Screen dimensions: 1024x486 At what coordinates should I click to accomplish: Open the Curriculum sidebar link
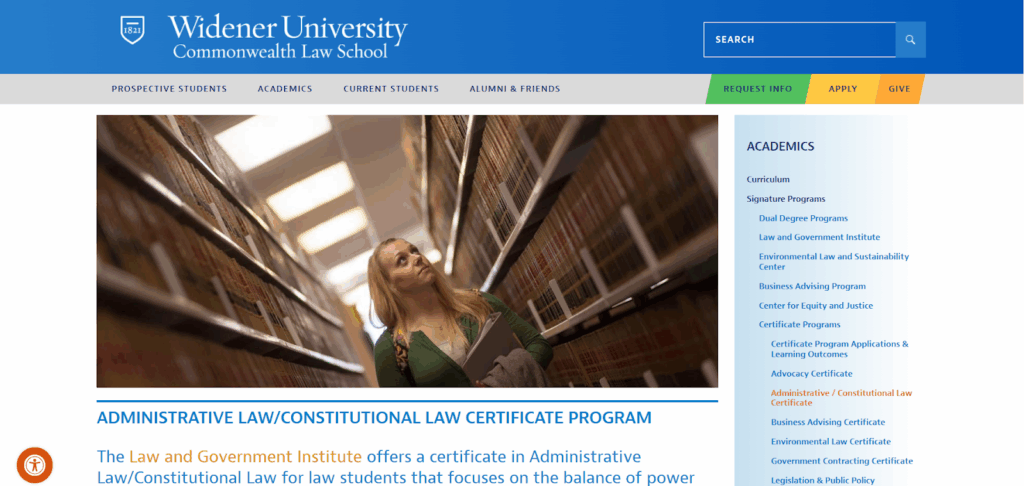768,179
